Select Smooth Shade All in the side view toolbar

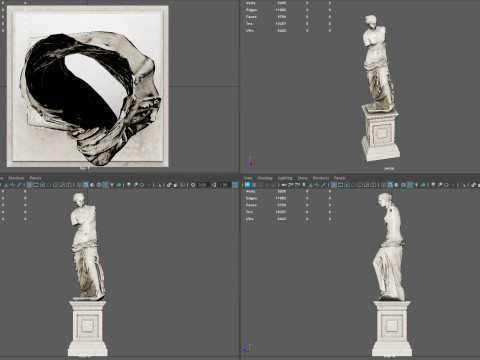390,185
